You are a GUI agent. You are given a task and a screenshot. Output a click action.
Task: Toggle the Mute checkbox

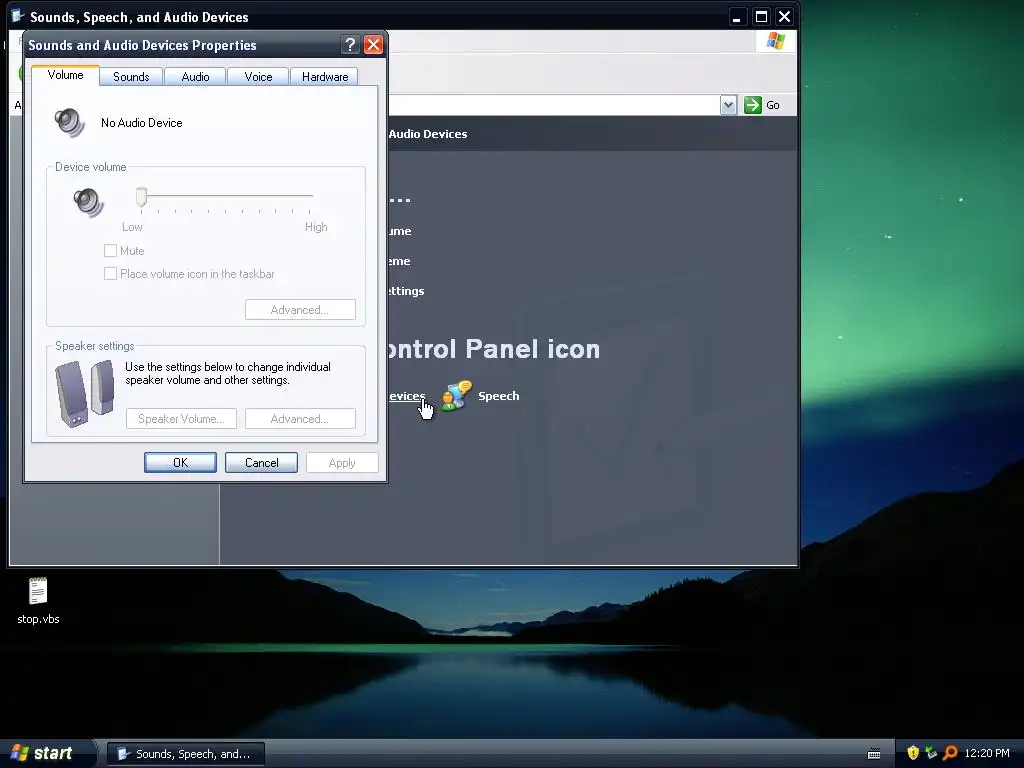(110, 251)
